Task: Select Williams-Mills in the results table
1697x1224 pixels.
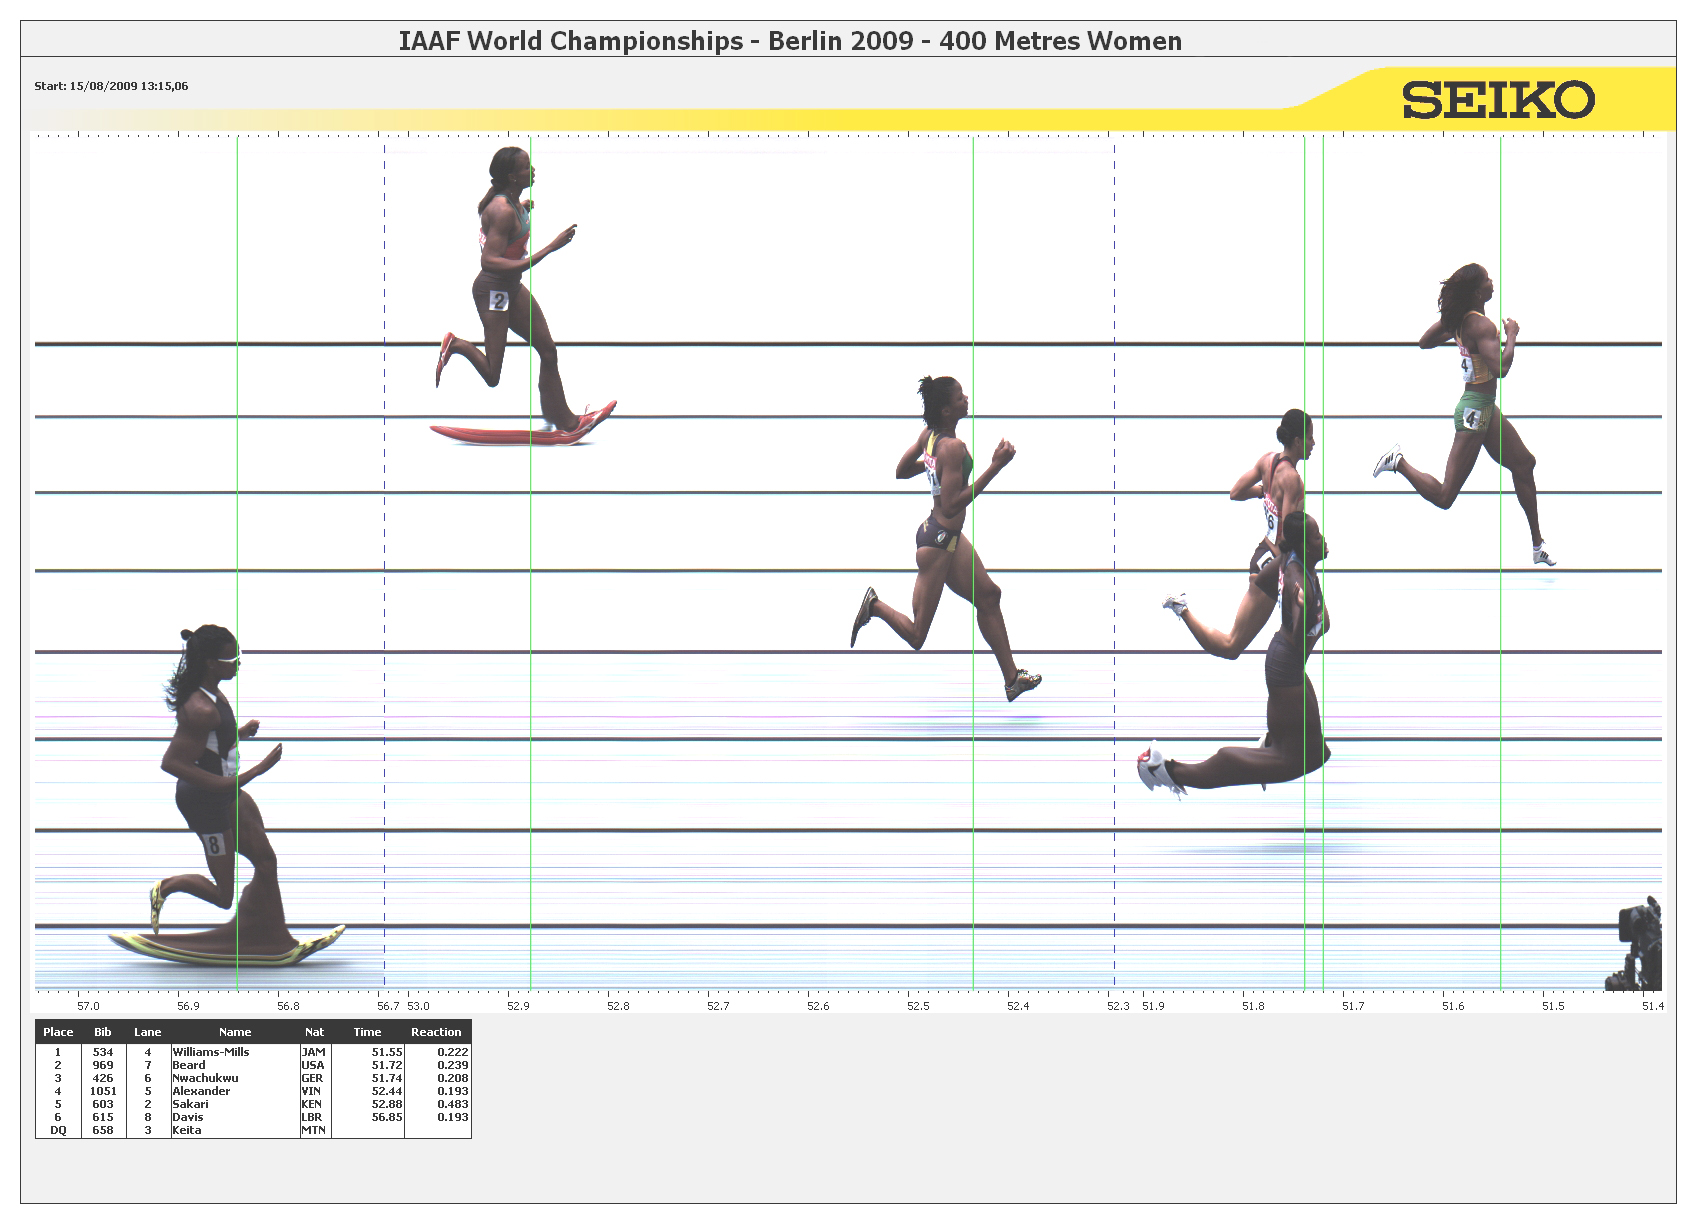Action: [210, 1052]
